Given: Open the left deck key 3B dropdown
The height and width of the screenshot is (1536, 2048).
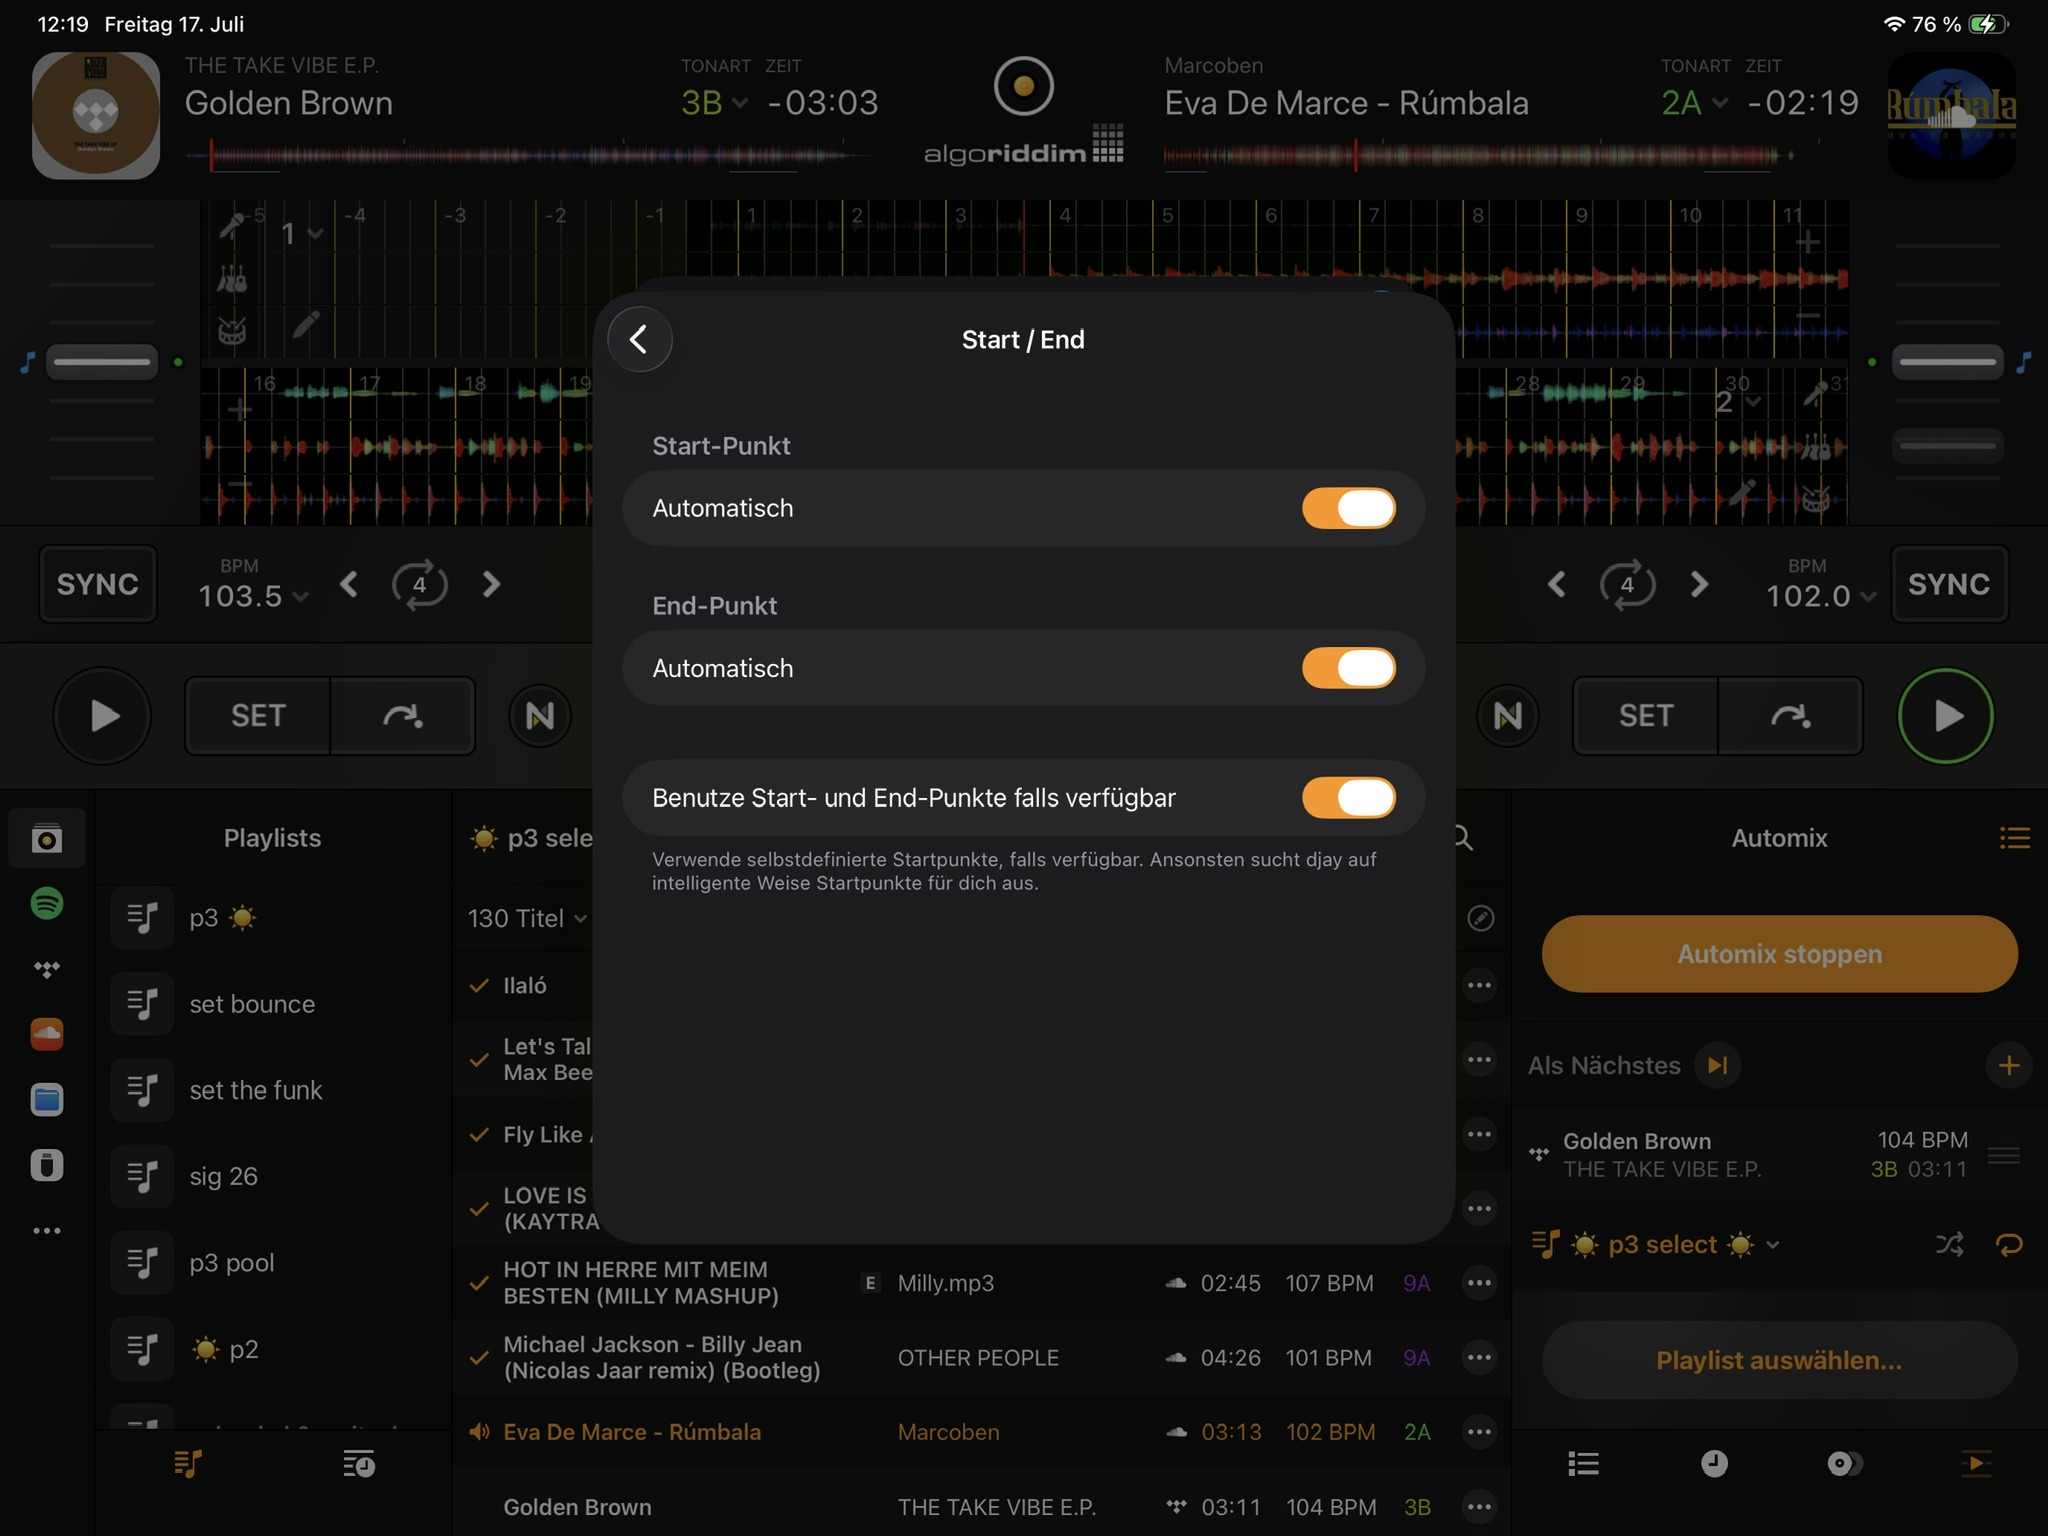Looking at the screenshot, I should (x=714, y=102).
